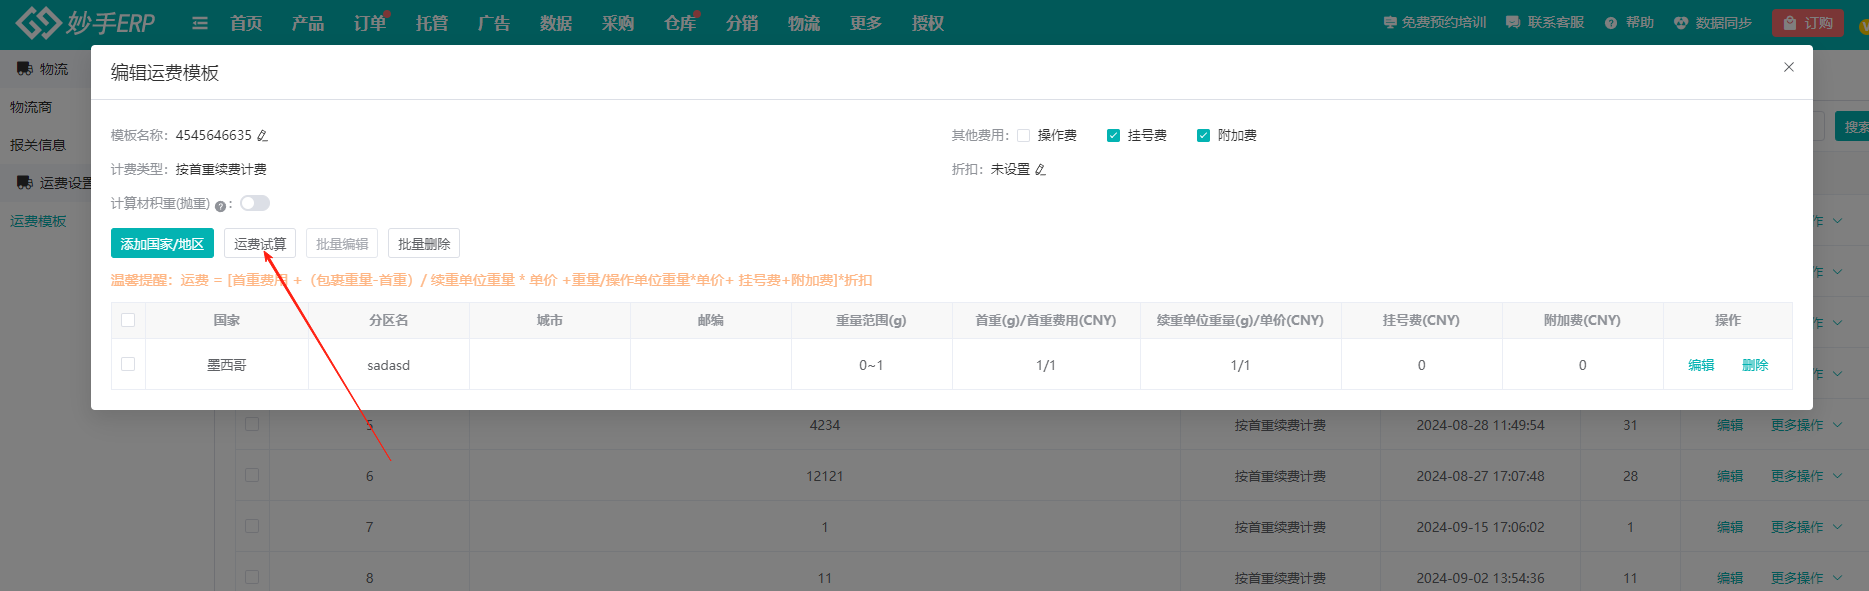Image resolution: width=1869 pixels, height=591 pixels.
Task: Edit the 墨西哥 row via 编辑 link
Action: pos(1701,365)
